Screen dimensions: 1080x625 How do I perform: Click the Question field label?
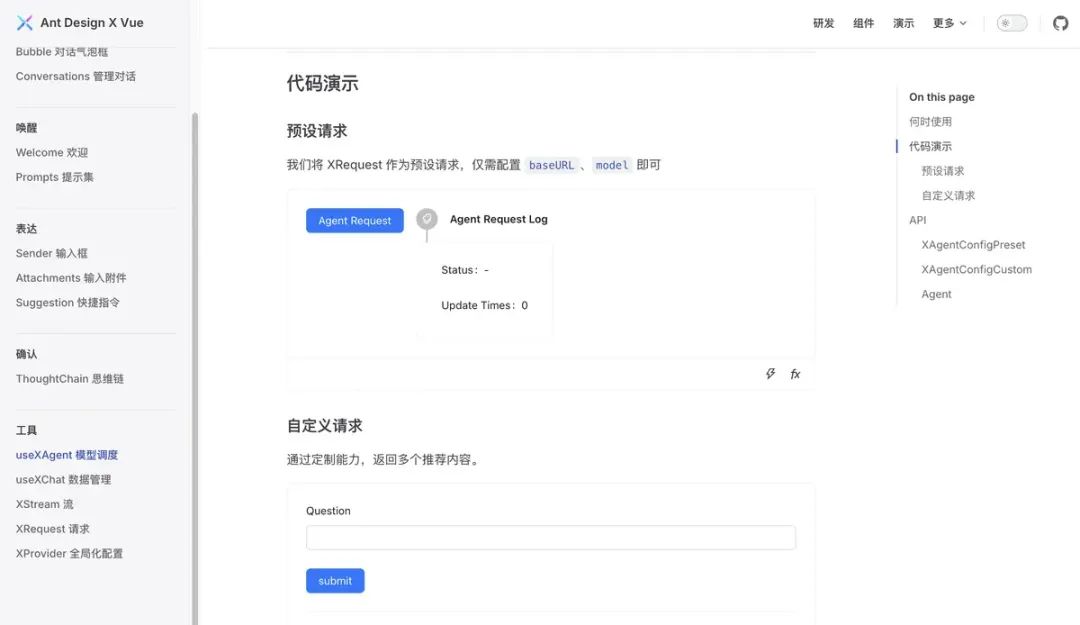(328, 511)
